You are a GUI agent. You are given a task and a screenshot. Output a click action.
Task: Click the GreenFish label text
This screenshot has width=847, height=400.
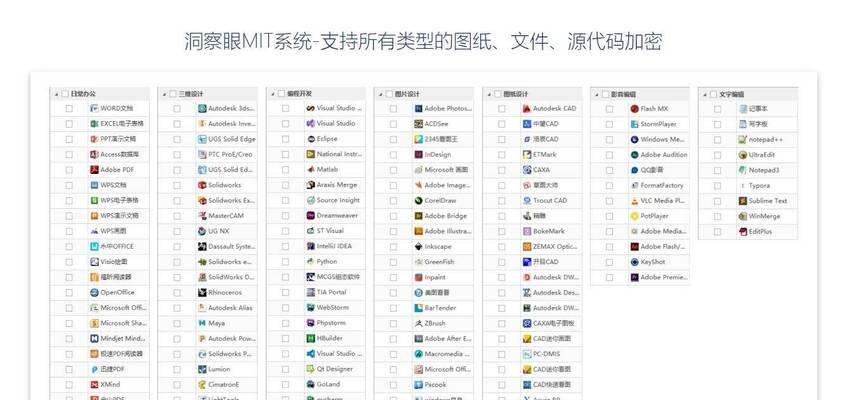(439, 262)
